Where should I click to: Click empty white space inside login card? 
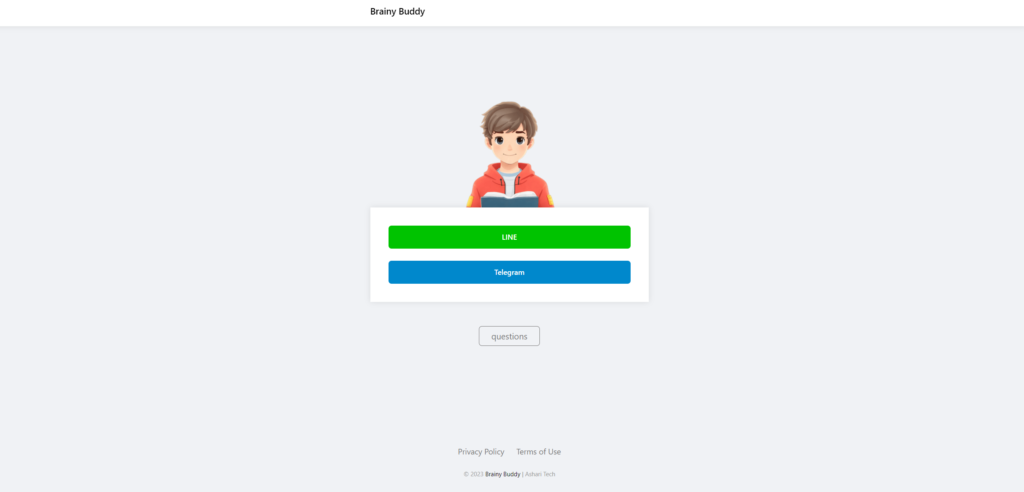coord(509,293)
